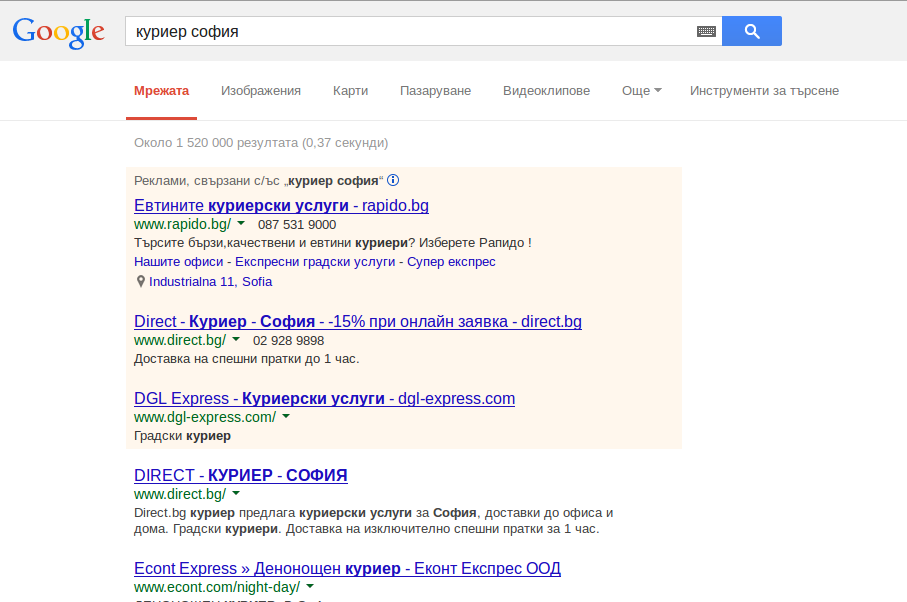Open the on-screen keyboard icon

706,31
